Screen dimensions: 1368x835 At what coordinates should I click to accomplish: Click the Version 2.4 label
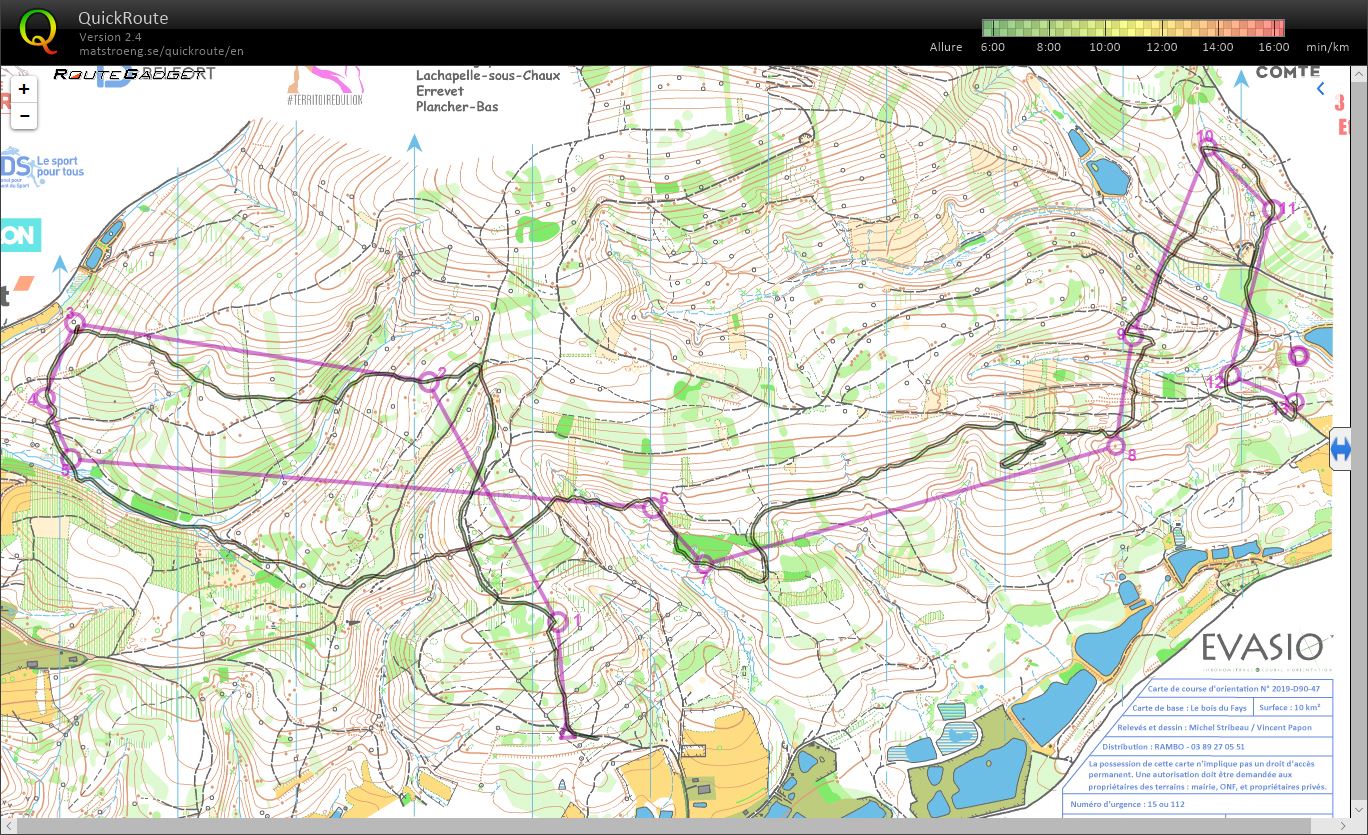pyautogui.click(x=109, y=37)
